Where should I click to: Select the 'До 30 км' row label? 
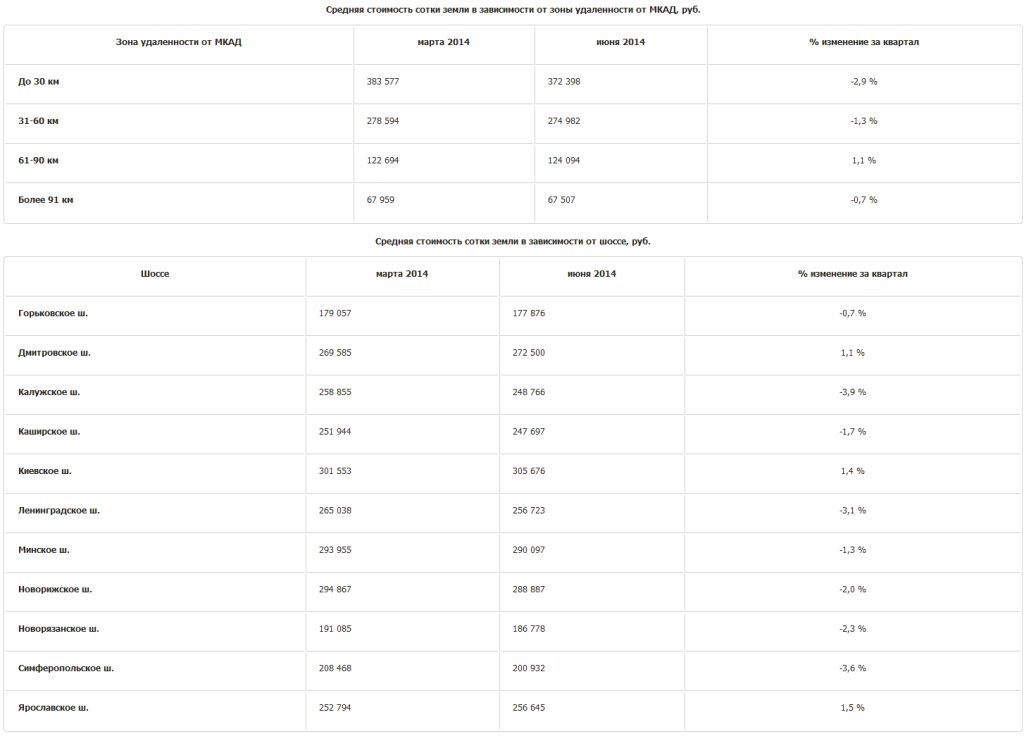coord(39,82)
